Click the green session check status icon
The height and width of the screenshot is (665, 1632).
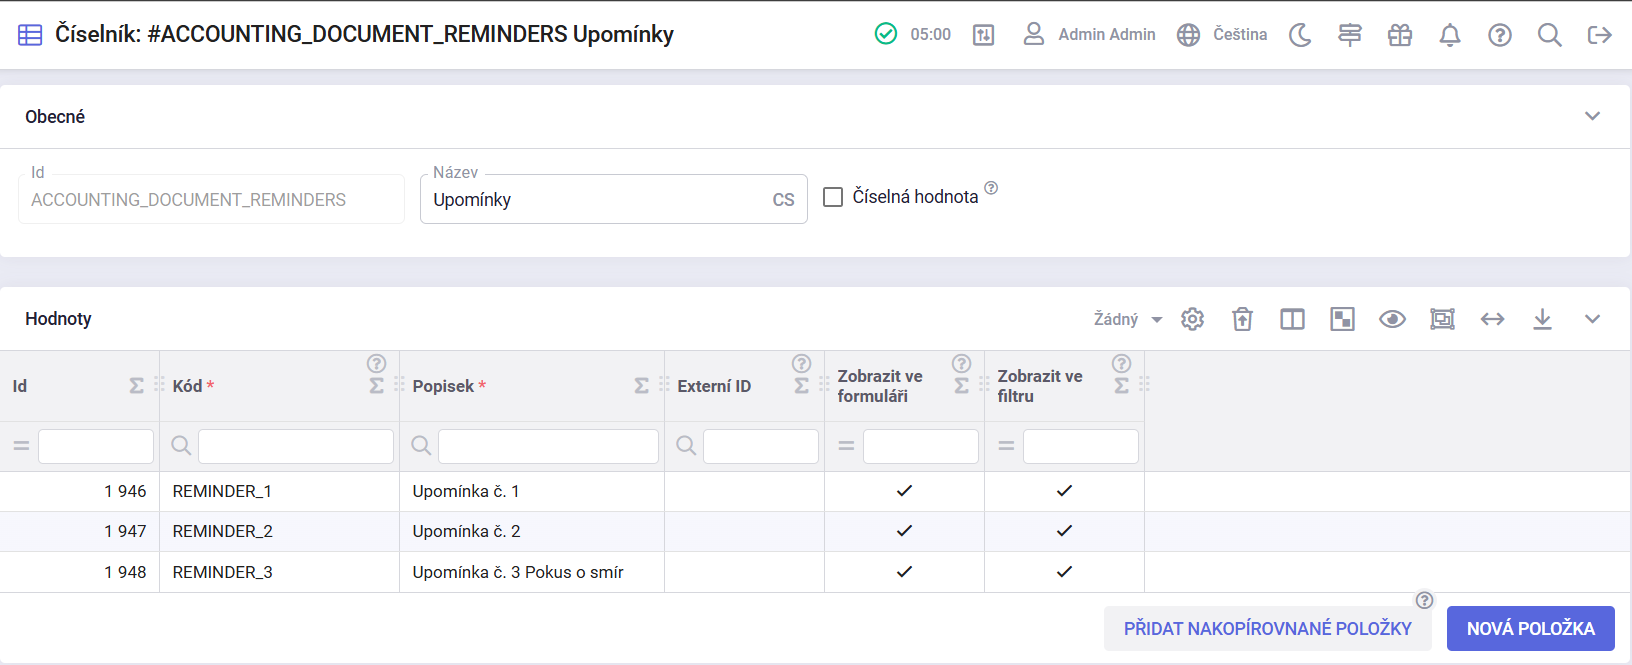pyautogui.click(x=886, y=34)
